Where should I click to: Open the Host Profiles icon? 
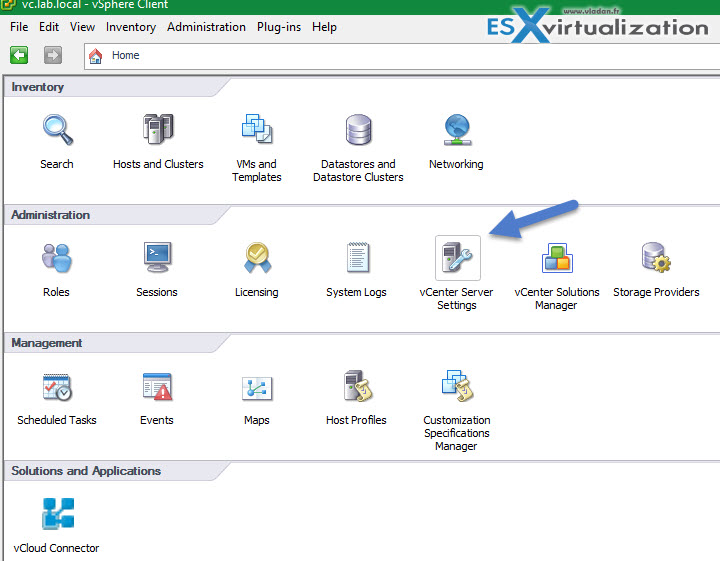coord(358,386)
